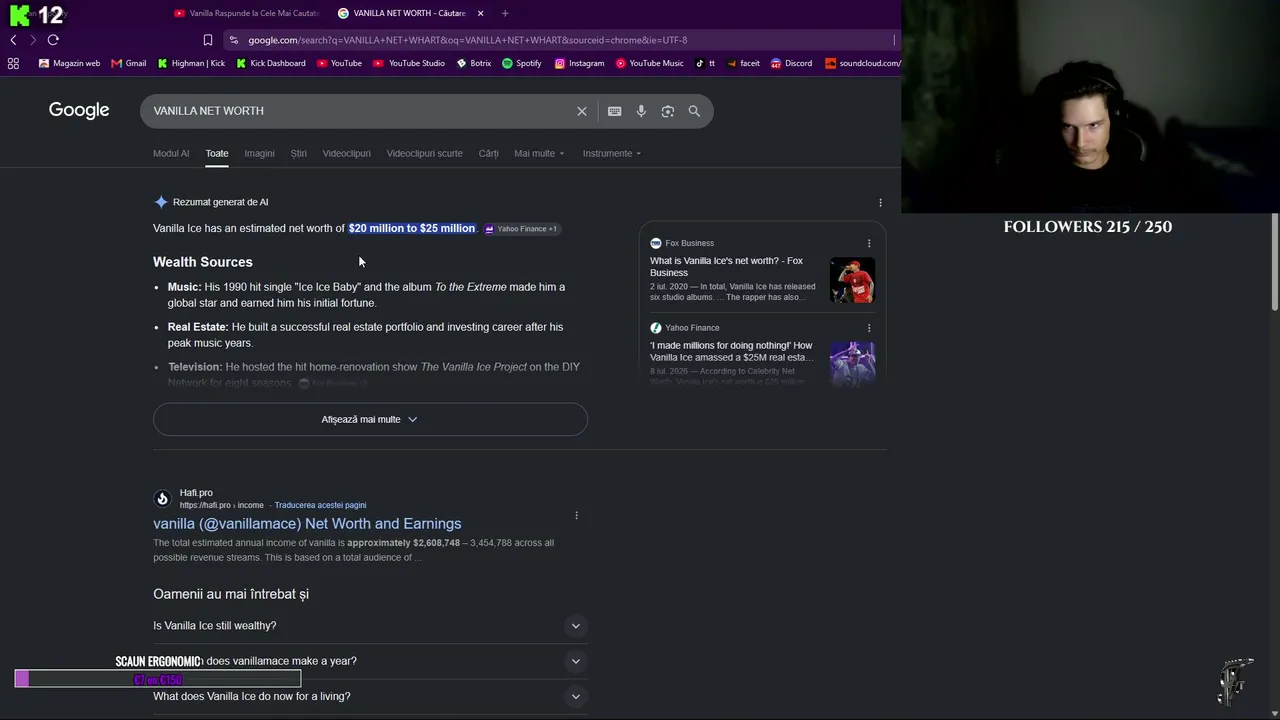
Task: Open the Discord bookmark
Action: pyautogui.click(x=791, y=63)
